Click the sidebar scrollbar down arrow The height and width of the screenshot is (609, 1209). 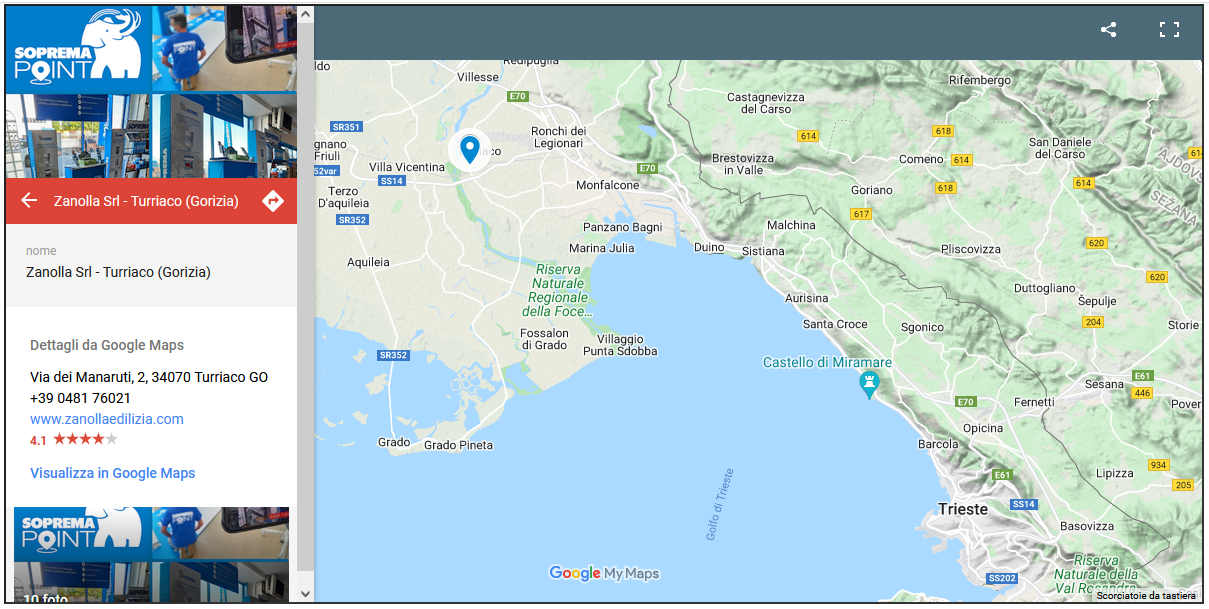(306, 593)
